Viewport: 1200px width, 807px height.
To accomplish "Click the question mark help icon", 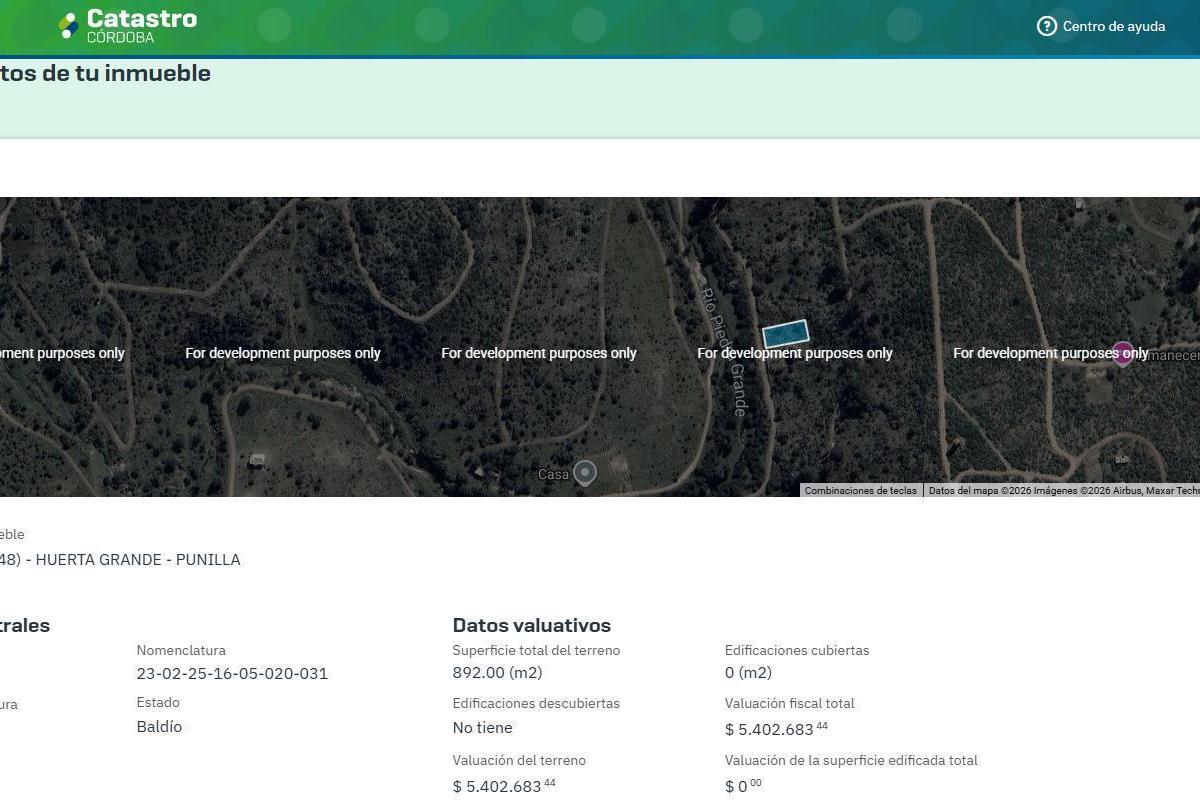I will click(1047, 26).
